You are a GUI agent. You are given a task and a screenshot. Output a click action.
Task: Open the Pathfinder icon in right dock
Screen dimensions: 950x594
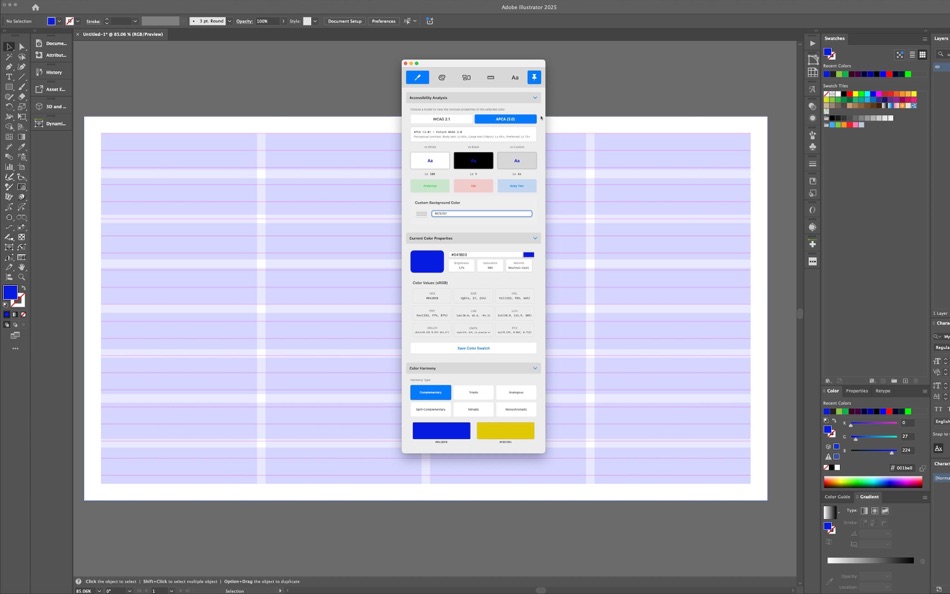[x=812, y=105]
